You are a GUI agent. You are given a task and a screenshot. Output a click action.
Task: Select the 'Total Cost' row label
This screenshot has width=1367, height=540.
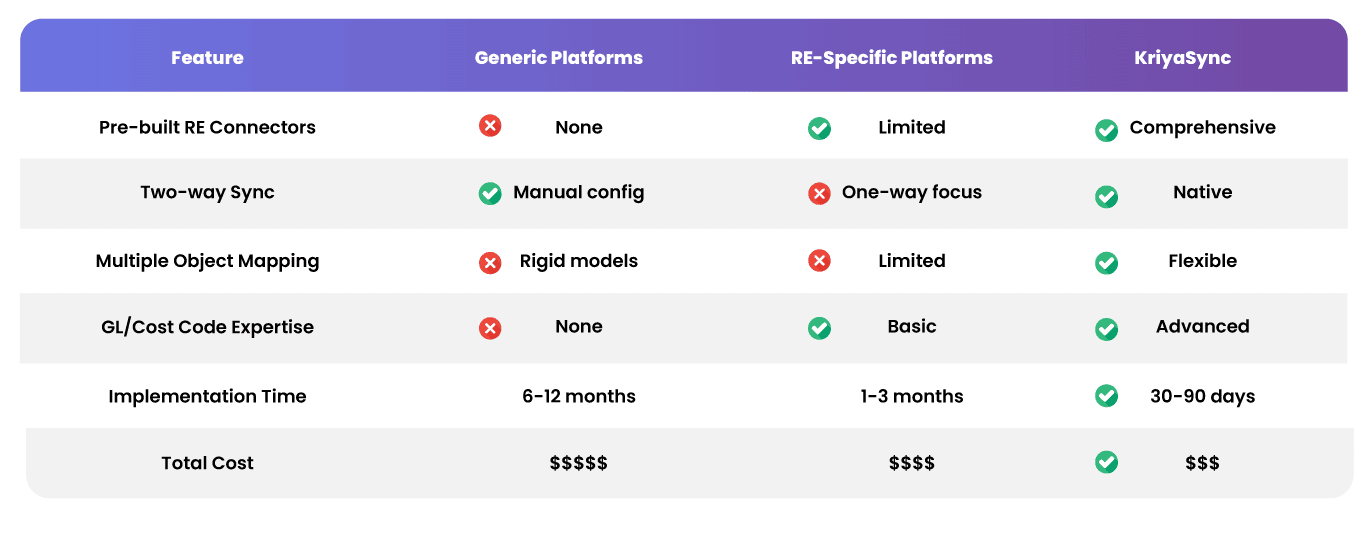point(207,463)
